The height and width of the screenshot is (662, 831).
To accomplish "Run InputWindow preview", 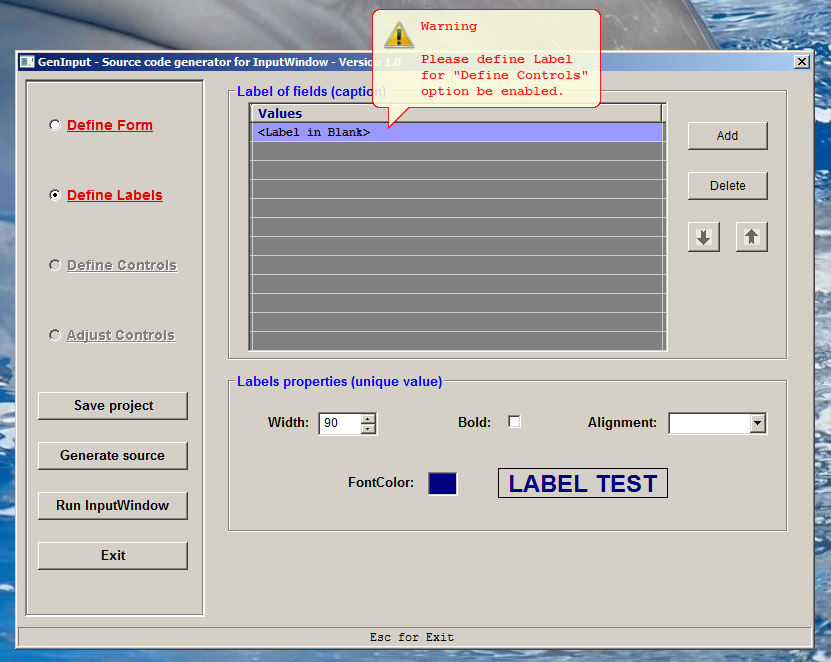I will click(112, 506).
